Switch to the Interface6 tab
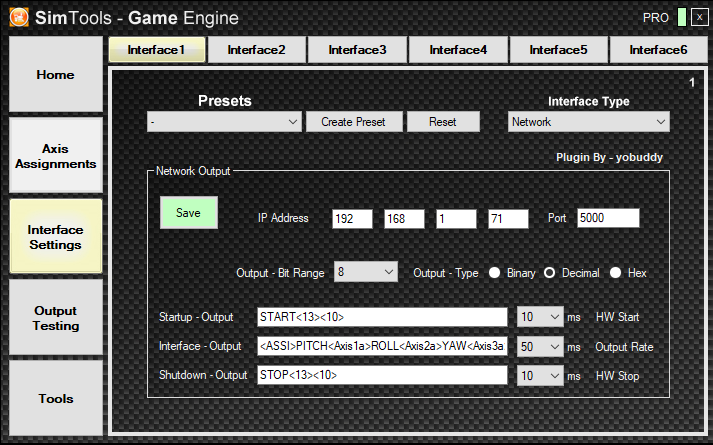The width and height of the screenshot is (713, 445). (658, 50)
